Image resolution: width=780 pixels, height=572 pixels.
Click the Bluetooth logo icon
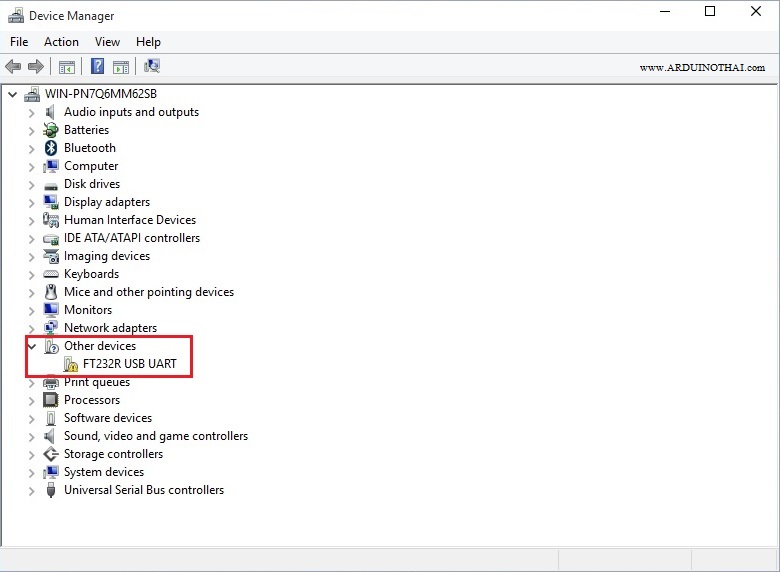coord(51,148)
